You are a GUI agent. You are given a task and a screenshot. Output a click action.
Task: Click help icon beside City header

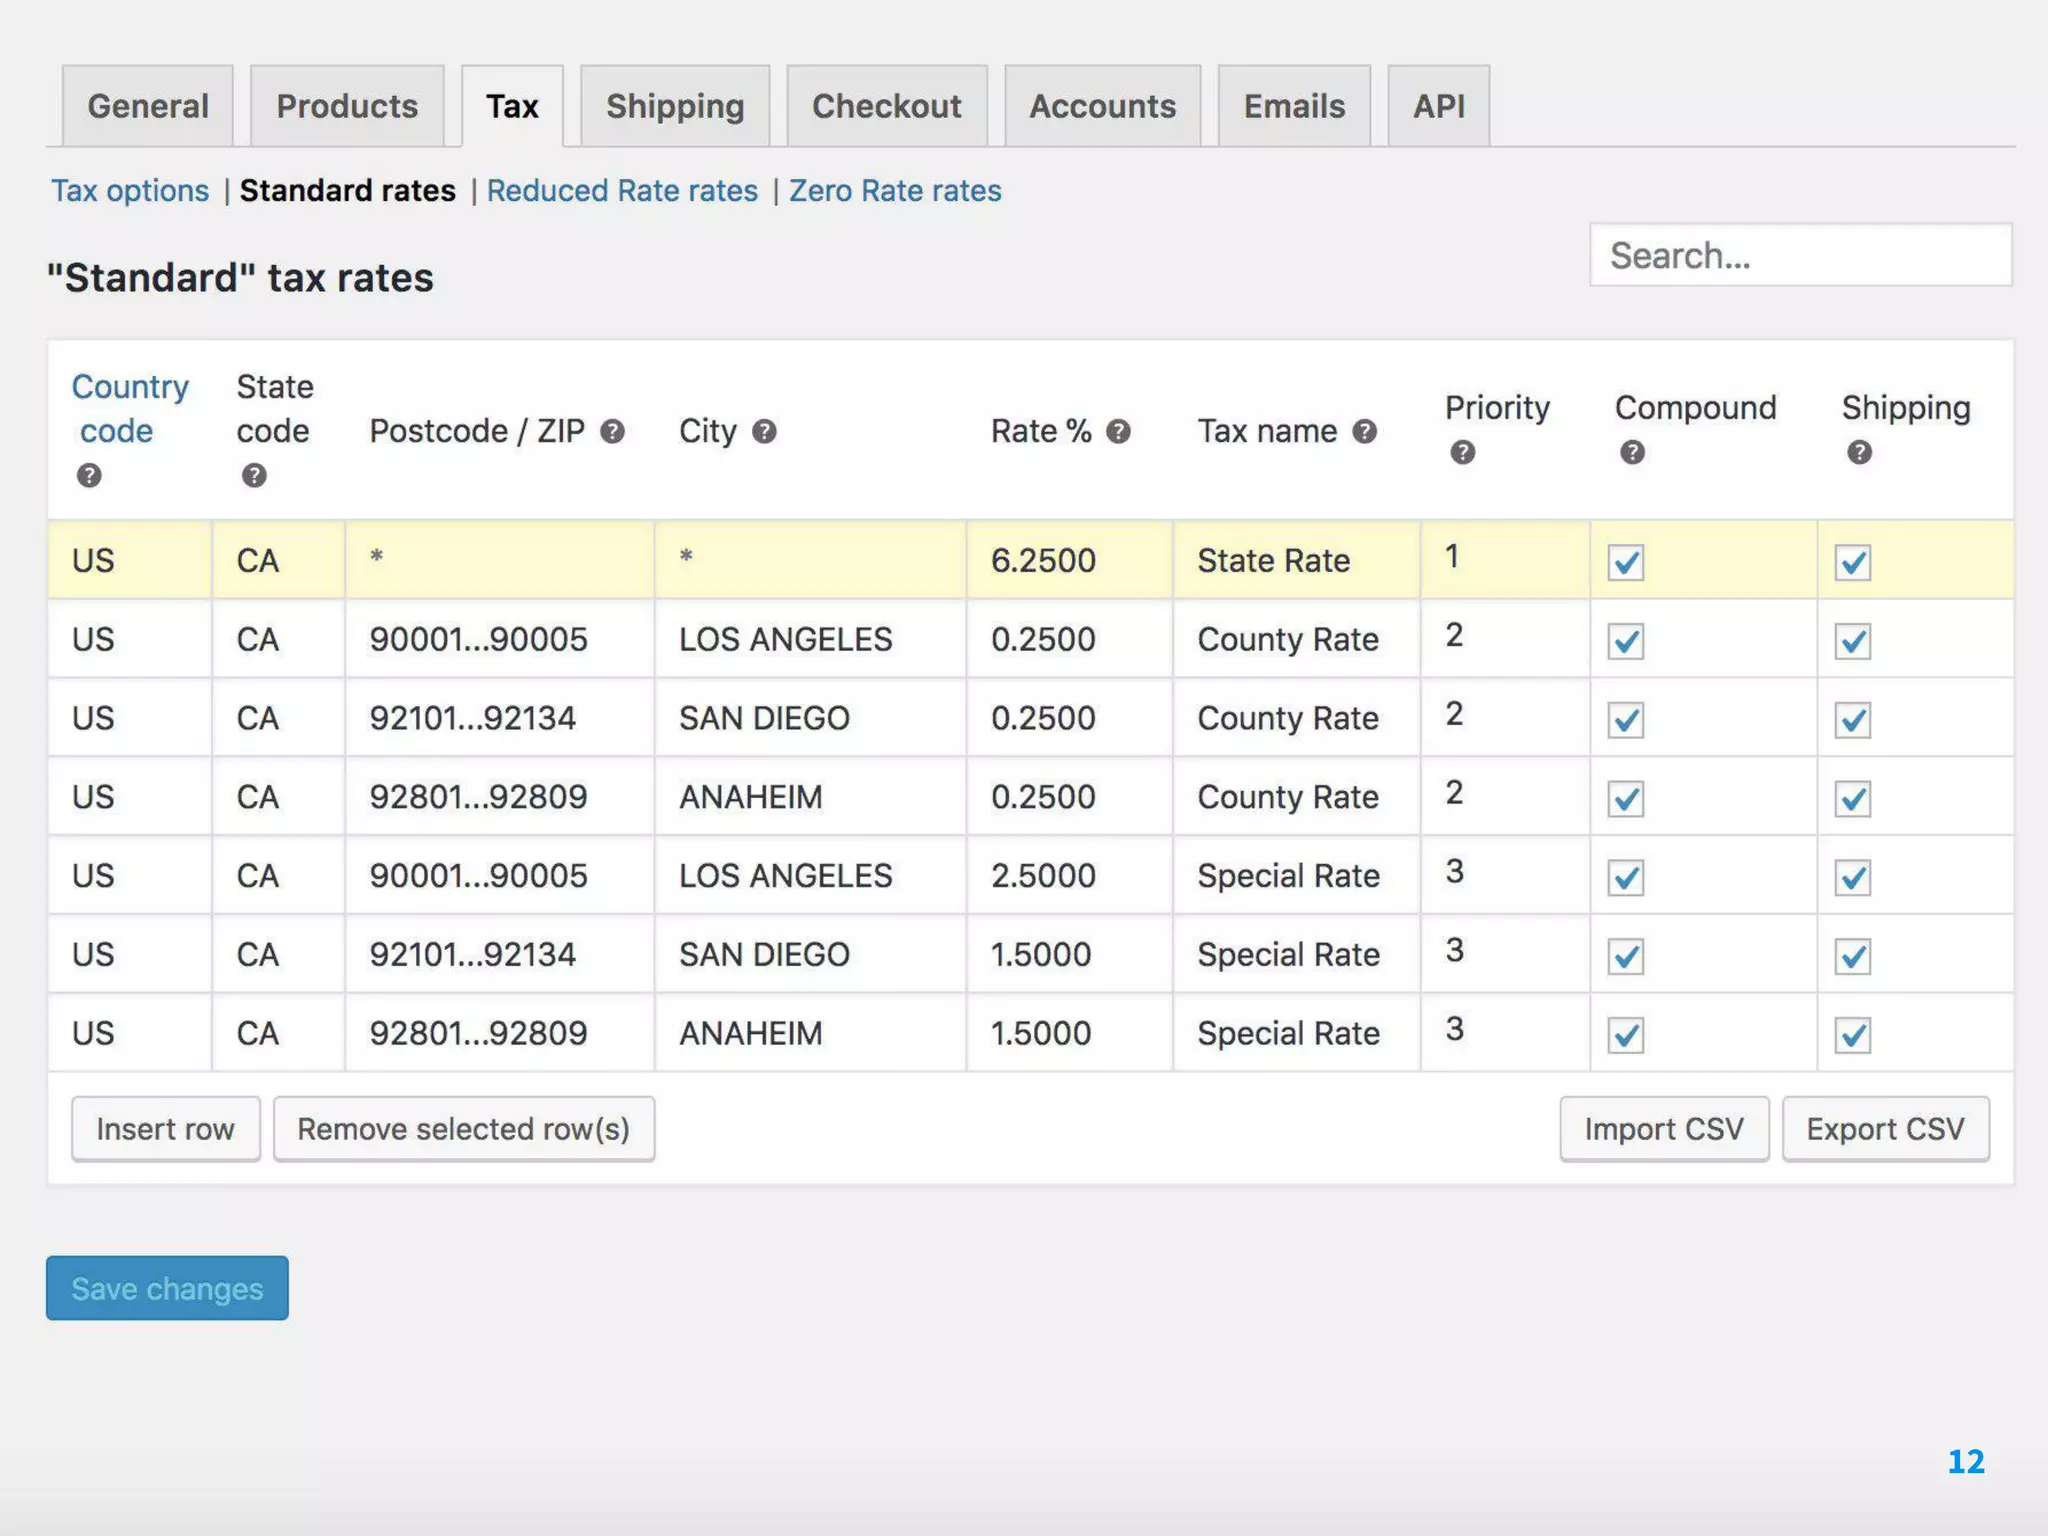tap(764, 432)
